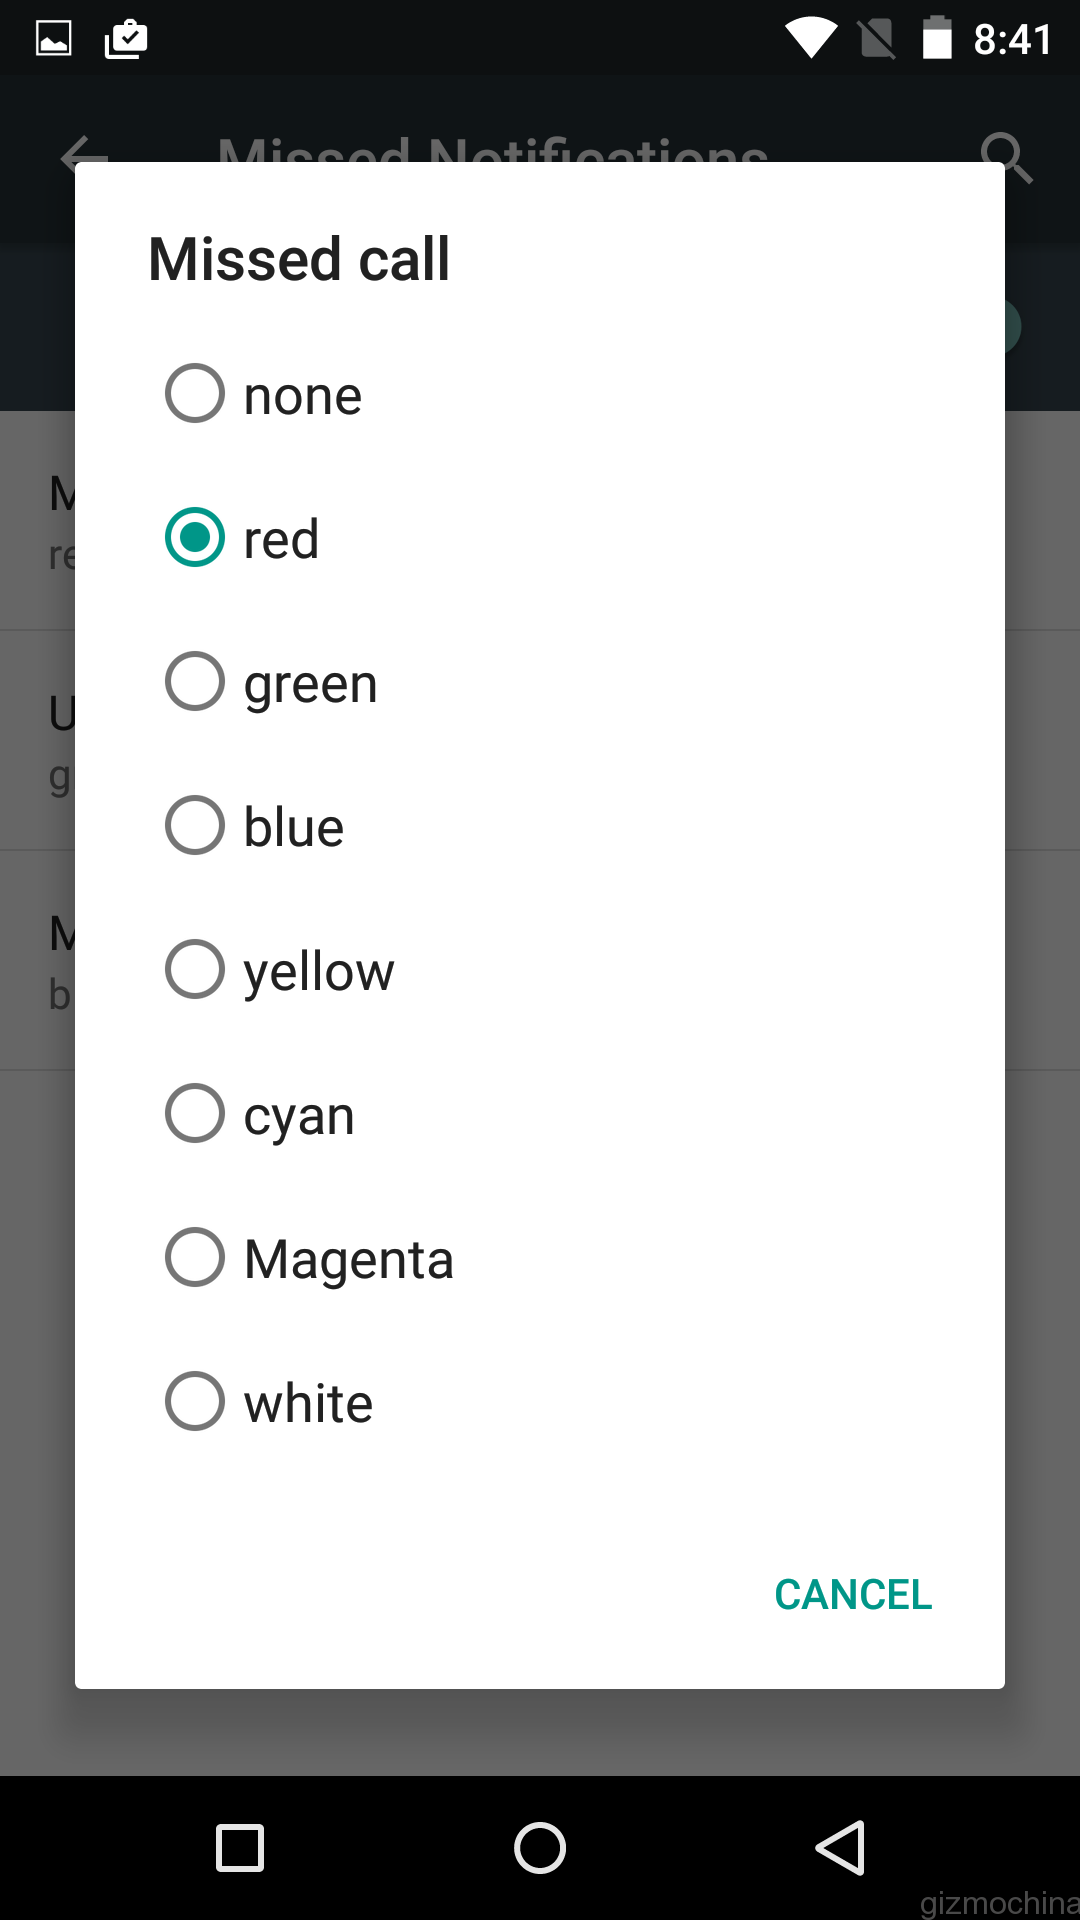
Task: Tap the briefcase checkmark notification icon
Action: (x=126, y=40)
